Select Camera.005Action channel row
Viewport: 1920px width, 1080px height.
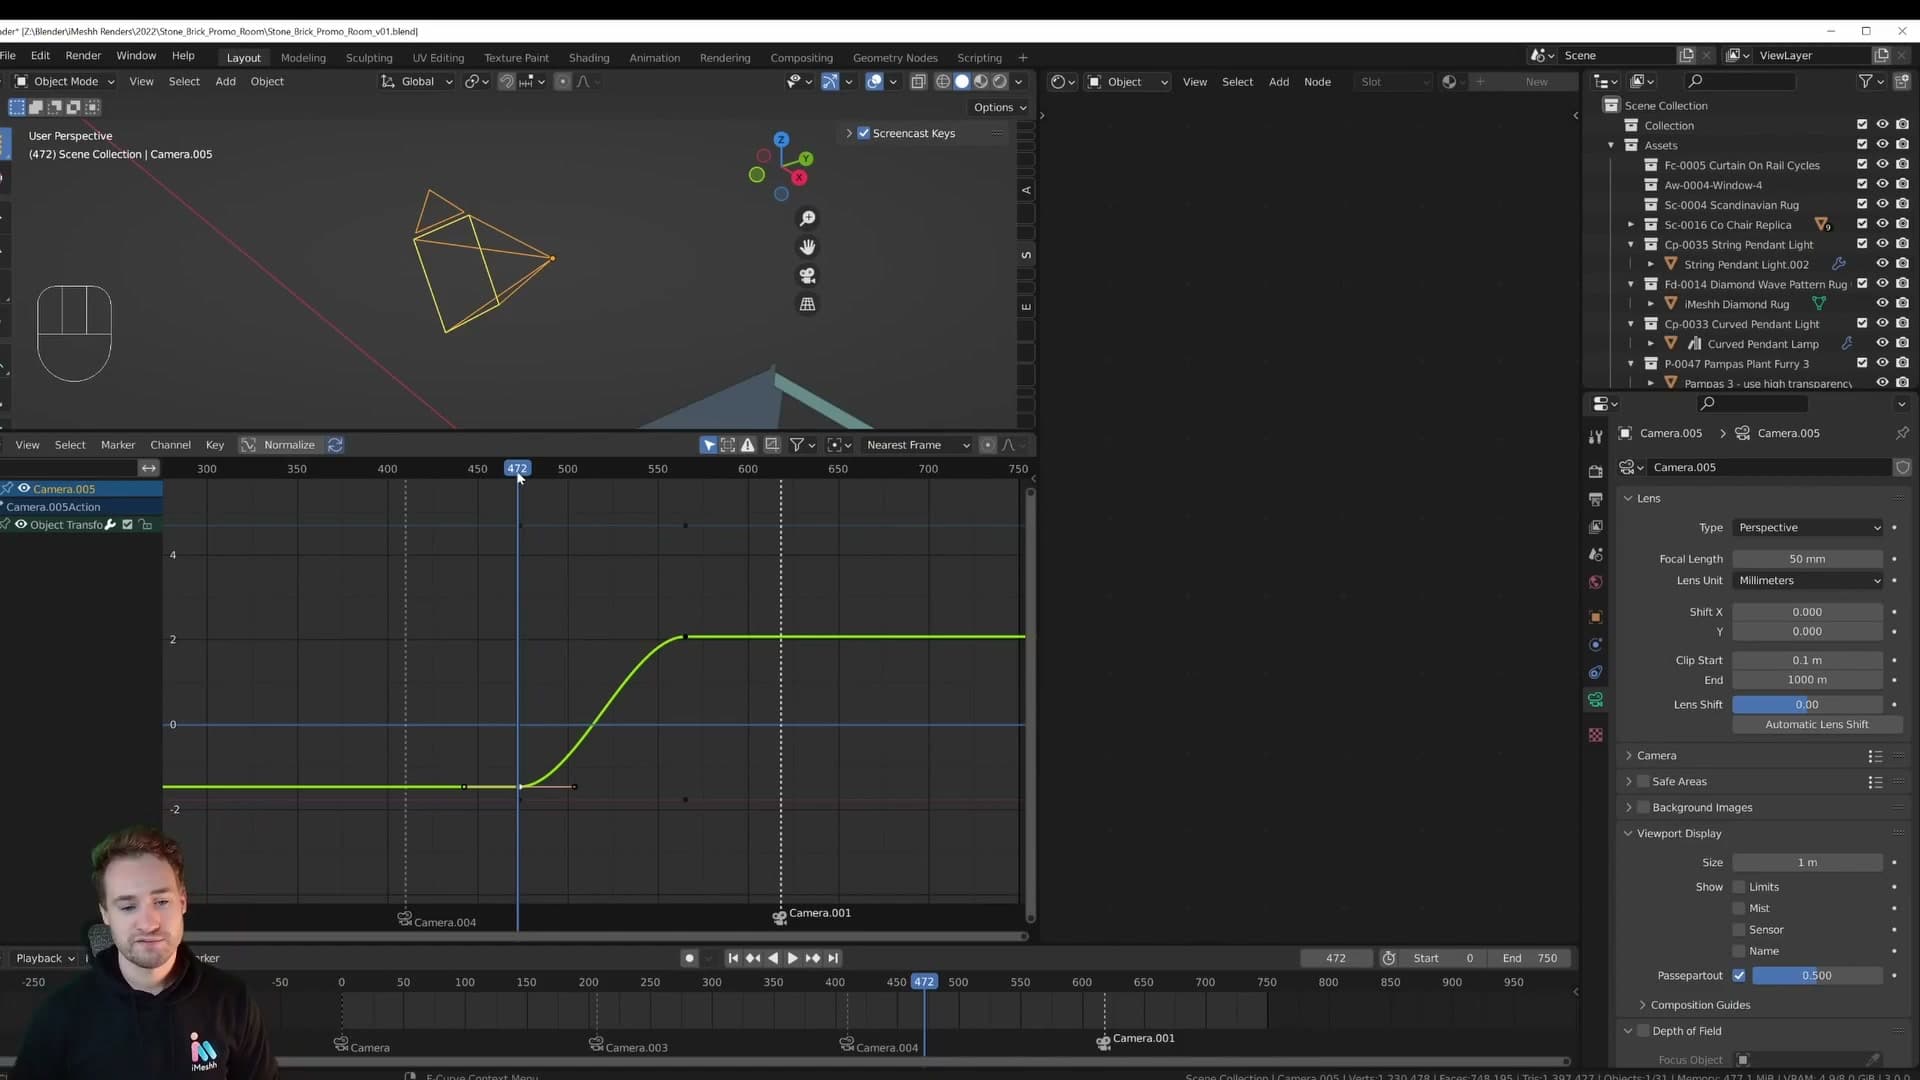click(81, 507)
